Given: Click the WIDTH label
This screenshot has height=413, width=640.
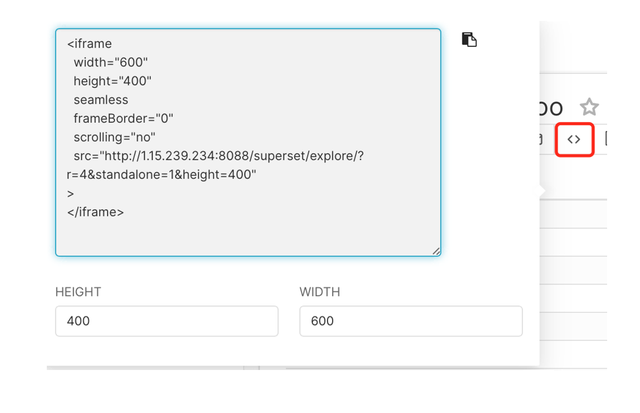Looking at the screenshot, I should click(319, 292).
